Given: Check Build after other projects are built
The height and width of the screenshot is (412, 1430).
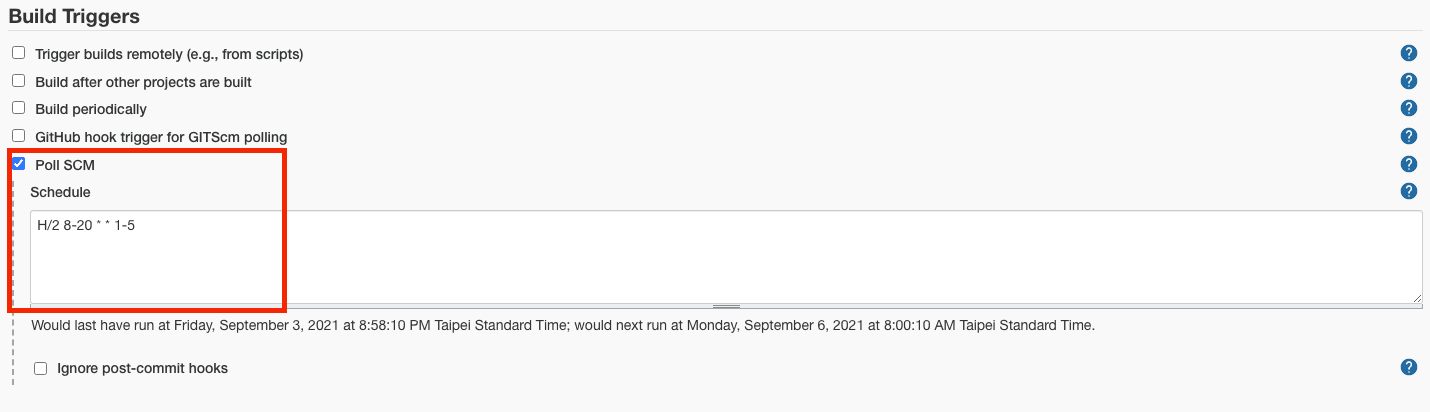Looking at the screenshot, I should pyautogui.click(x=18, y=81).
